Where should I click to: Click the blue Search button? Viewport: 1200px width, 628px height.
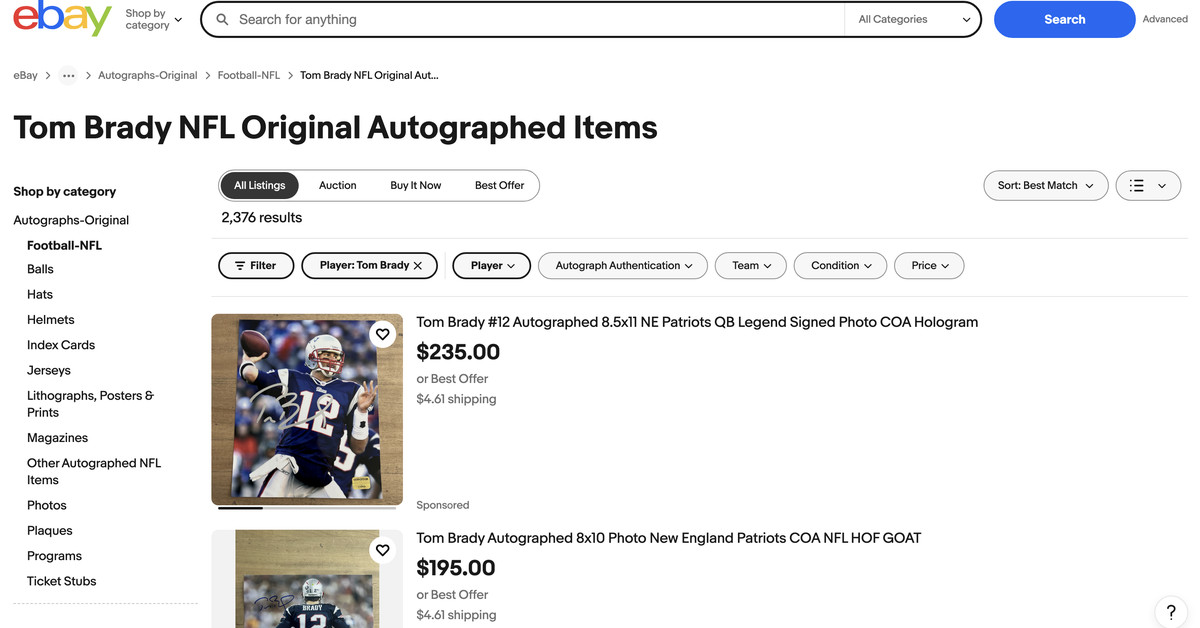(1064, 19)
